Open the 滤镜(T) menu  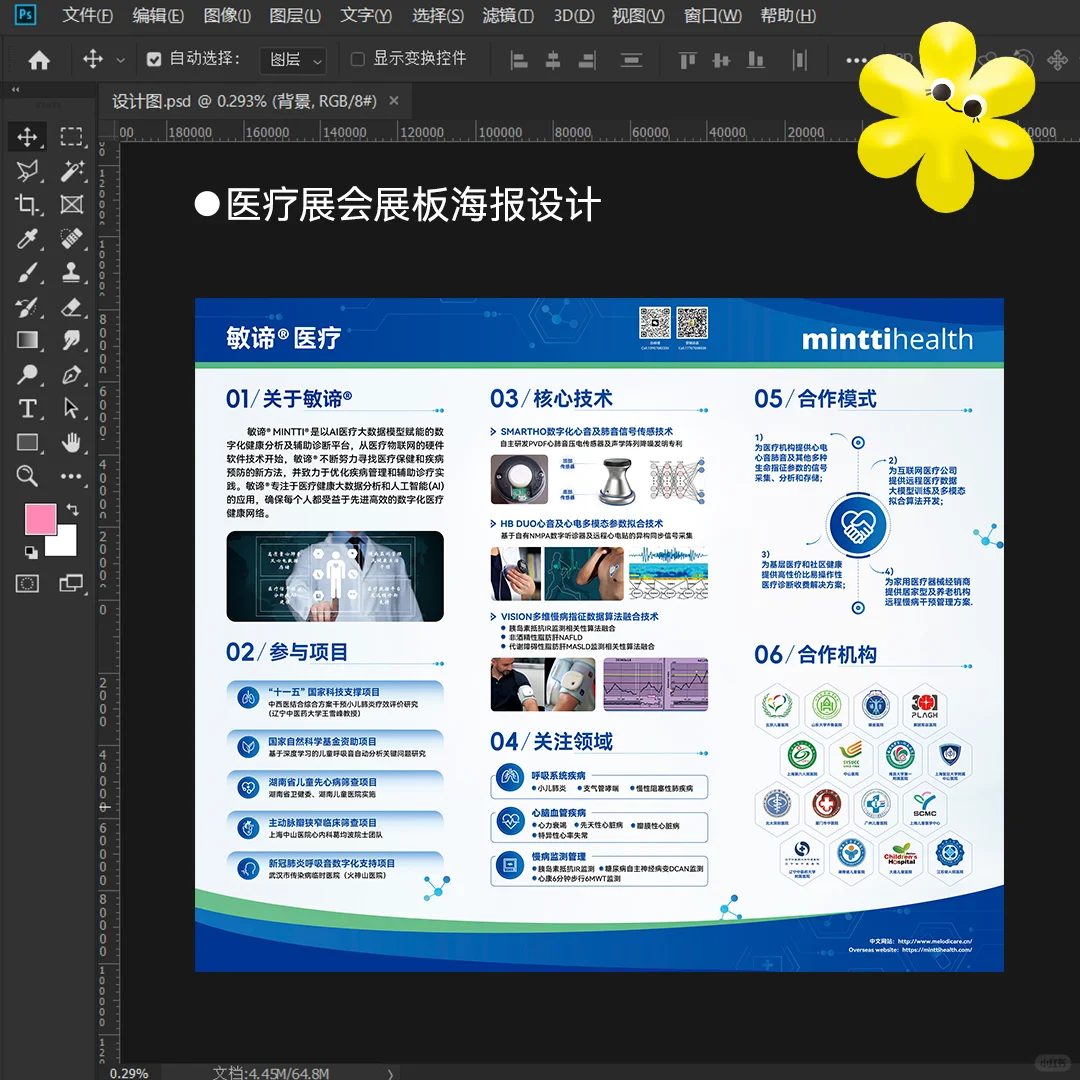point(508,15)
